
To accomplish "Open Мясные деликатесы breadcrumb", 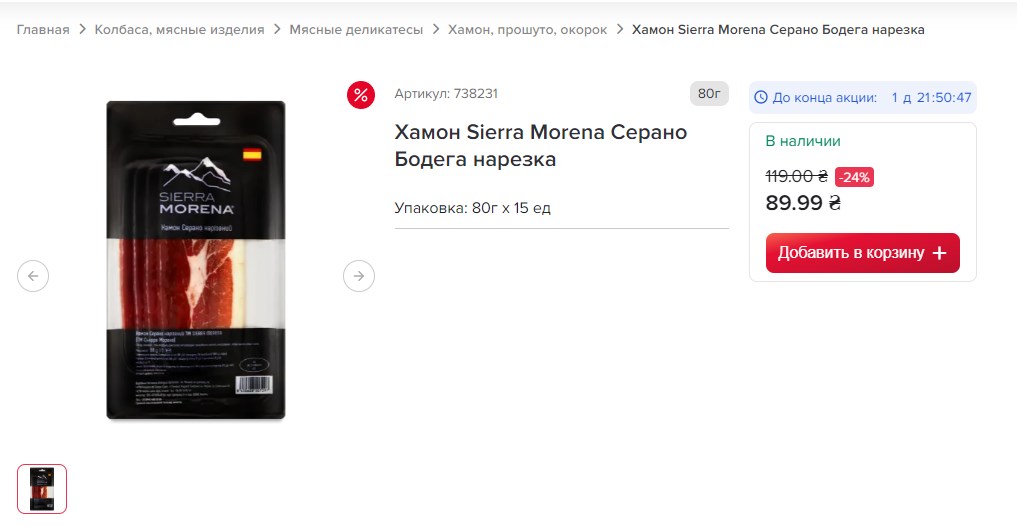I will pyautogui.click(x=356, y=30).
